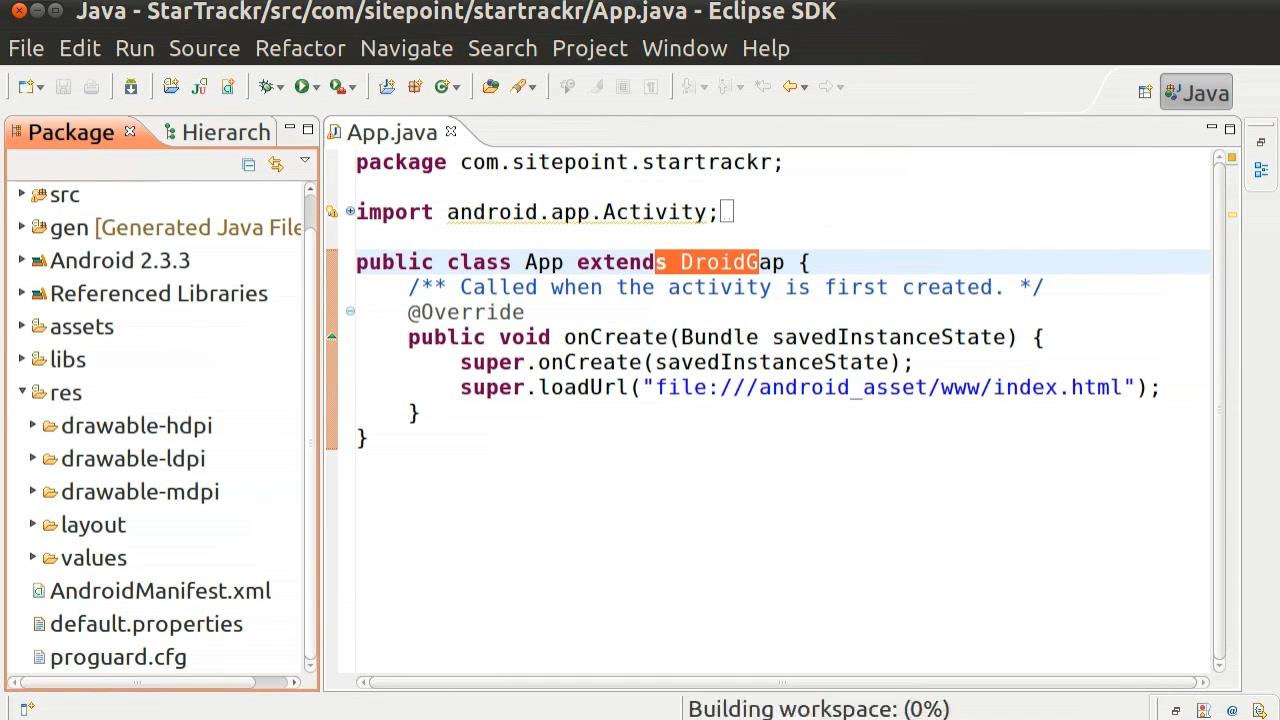Click the green Run button icon
Screen dimensions: 1280x720
click(301, 87)
